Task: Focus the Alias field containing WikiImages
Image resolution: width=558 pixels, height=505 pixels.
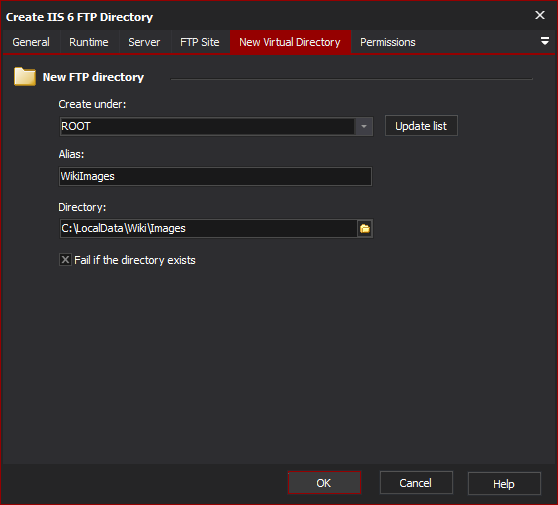Action: [215, 177]
